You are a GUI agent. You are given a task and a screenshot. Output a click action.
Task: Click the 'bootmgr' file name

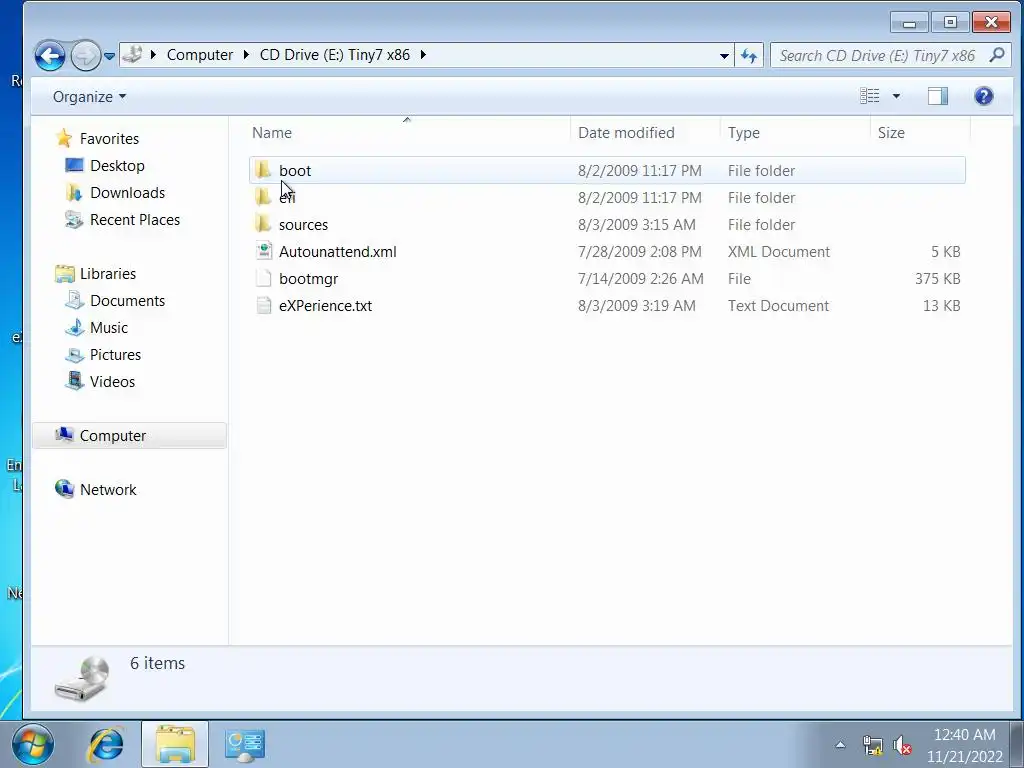(x=308, y=279)
